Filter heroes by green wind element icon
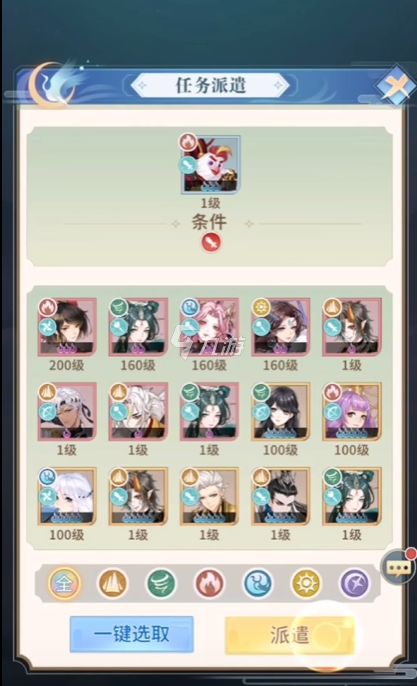Image resolution: width=417 pixels, height=686 pixels. [161, 583]
